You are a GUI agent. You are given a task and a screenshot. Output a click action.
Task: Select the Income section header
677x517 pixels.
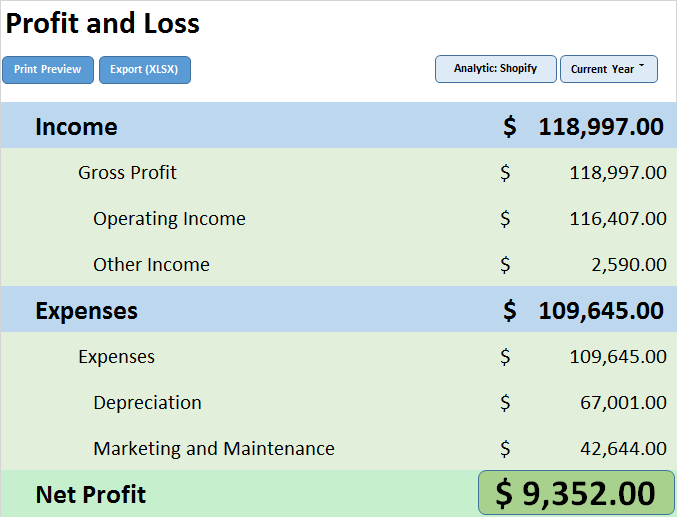point(76,127)
